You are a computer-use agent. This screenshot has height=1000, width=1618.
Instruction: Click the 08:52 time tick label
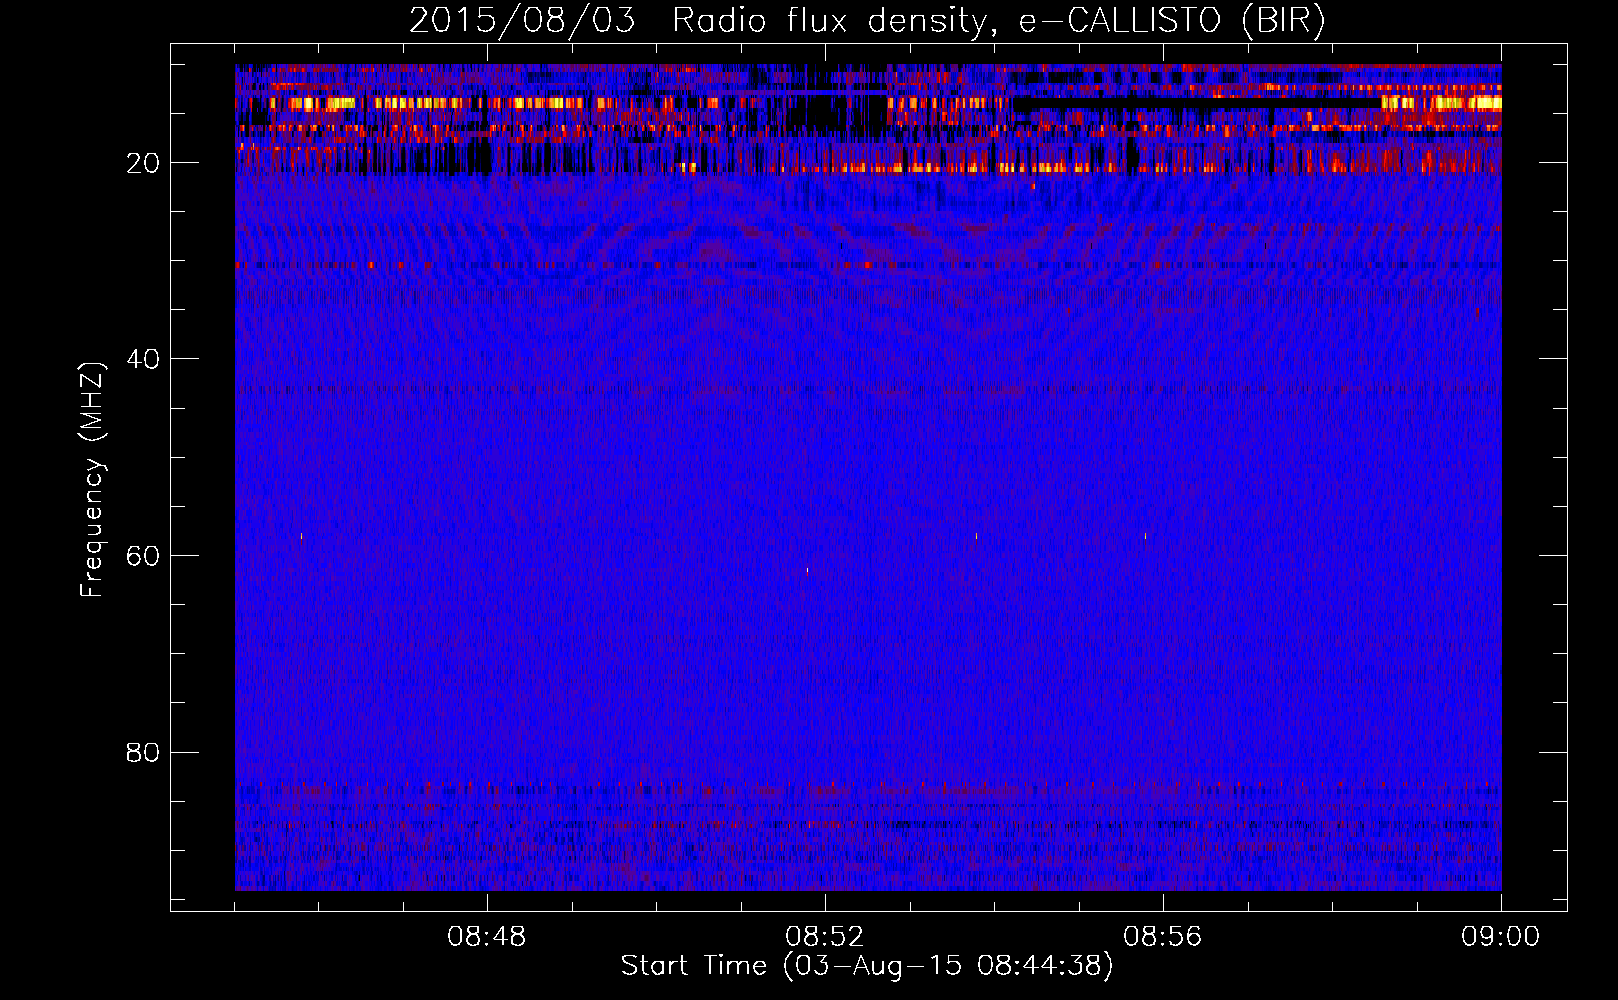825,937
